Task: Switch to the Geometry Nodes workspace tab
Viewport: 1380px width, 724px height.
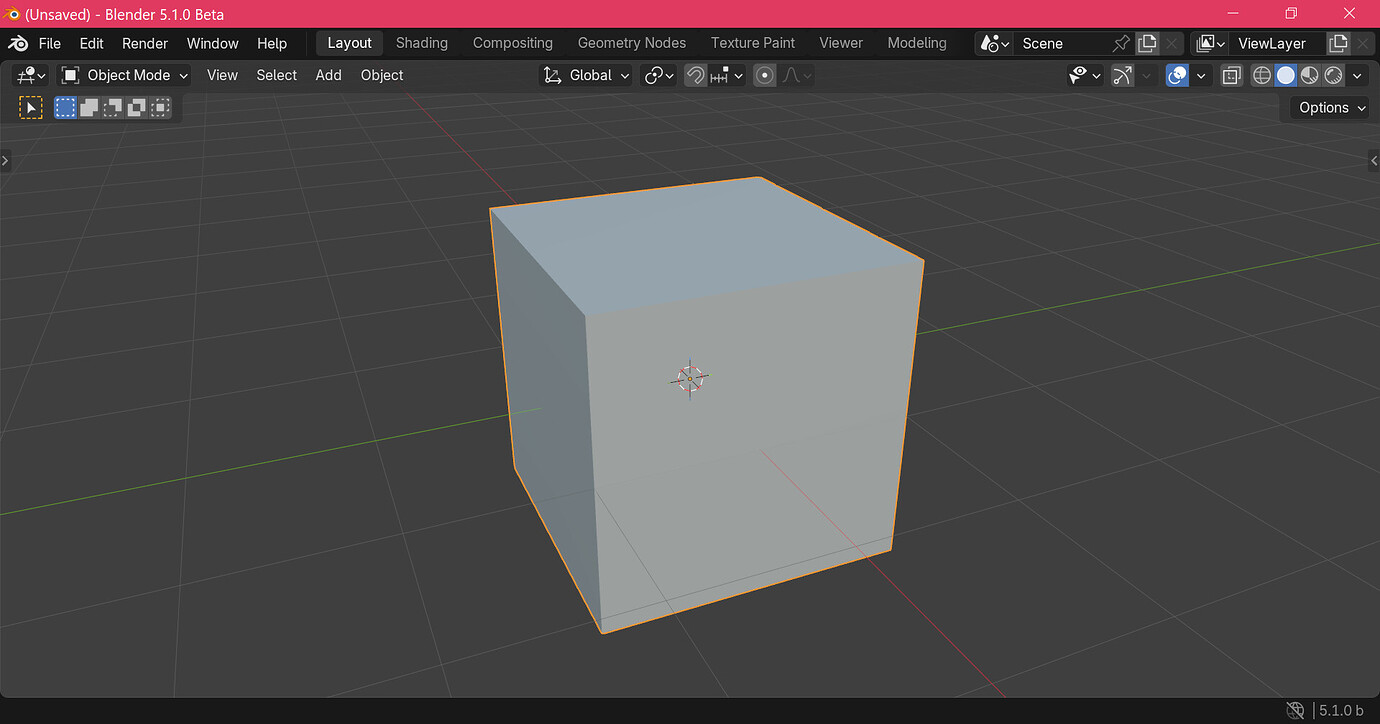Action: point(632,43)
